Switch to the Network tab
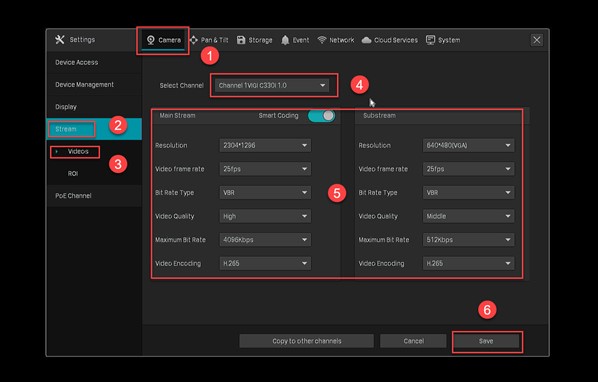The image size is (598, 382). coord(336,40)
